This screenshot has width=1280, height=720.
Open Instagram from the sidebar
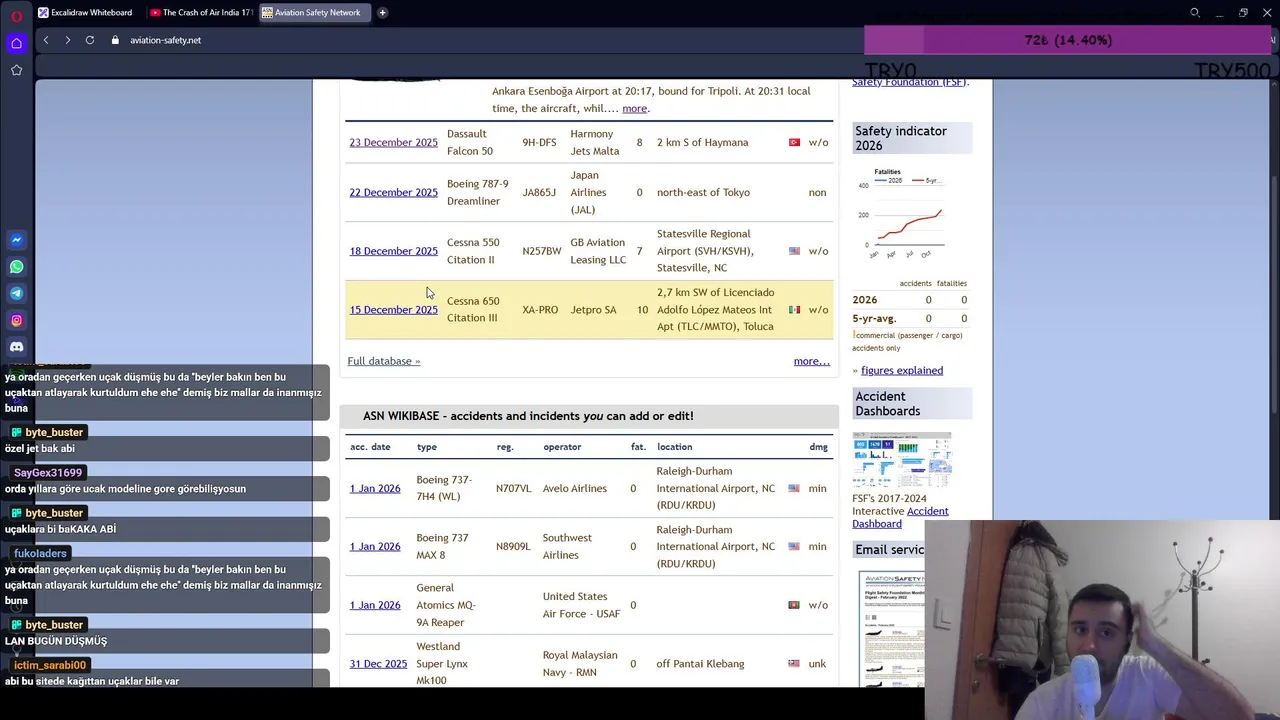coord(16,321)
